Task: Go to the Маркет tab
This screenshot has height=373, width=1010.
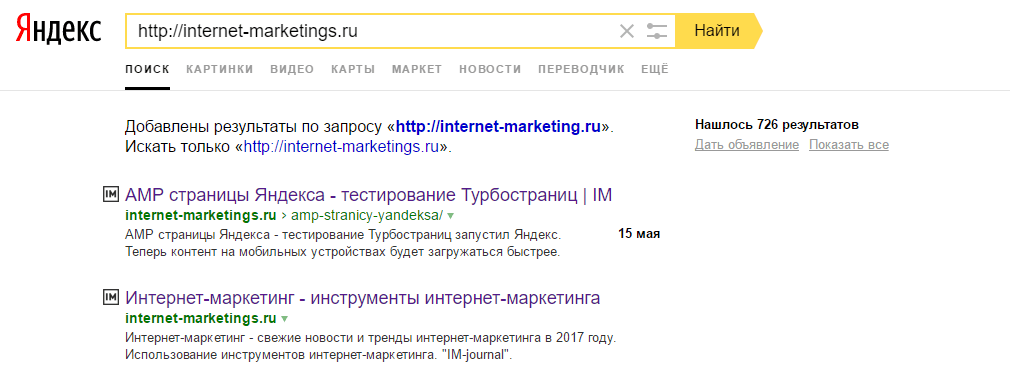Action: [417, 70]
